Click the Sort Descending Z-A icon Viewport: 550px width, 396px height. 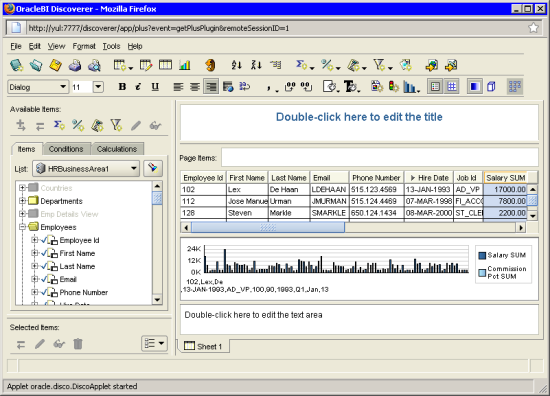click(256, 65)
